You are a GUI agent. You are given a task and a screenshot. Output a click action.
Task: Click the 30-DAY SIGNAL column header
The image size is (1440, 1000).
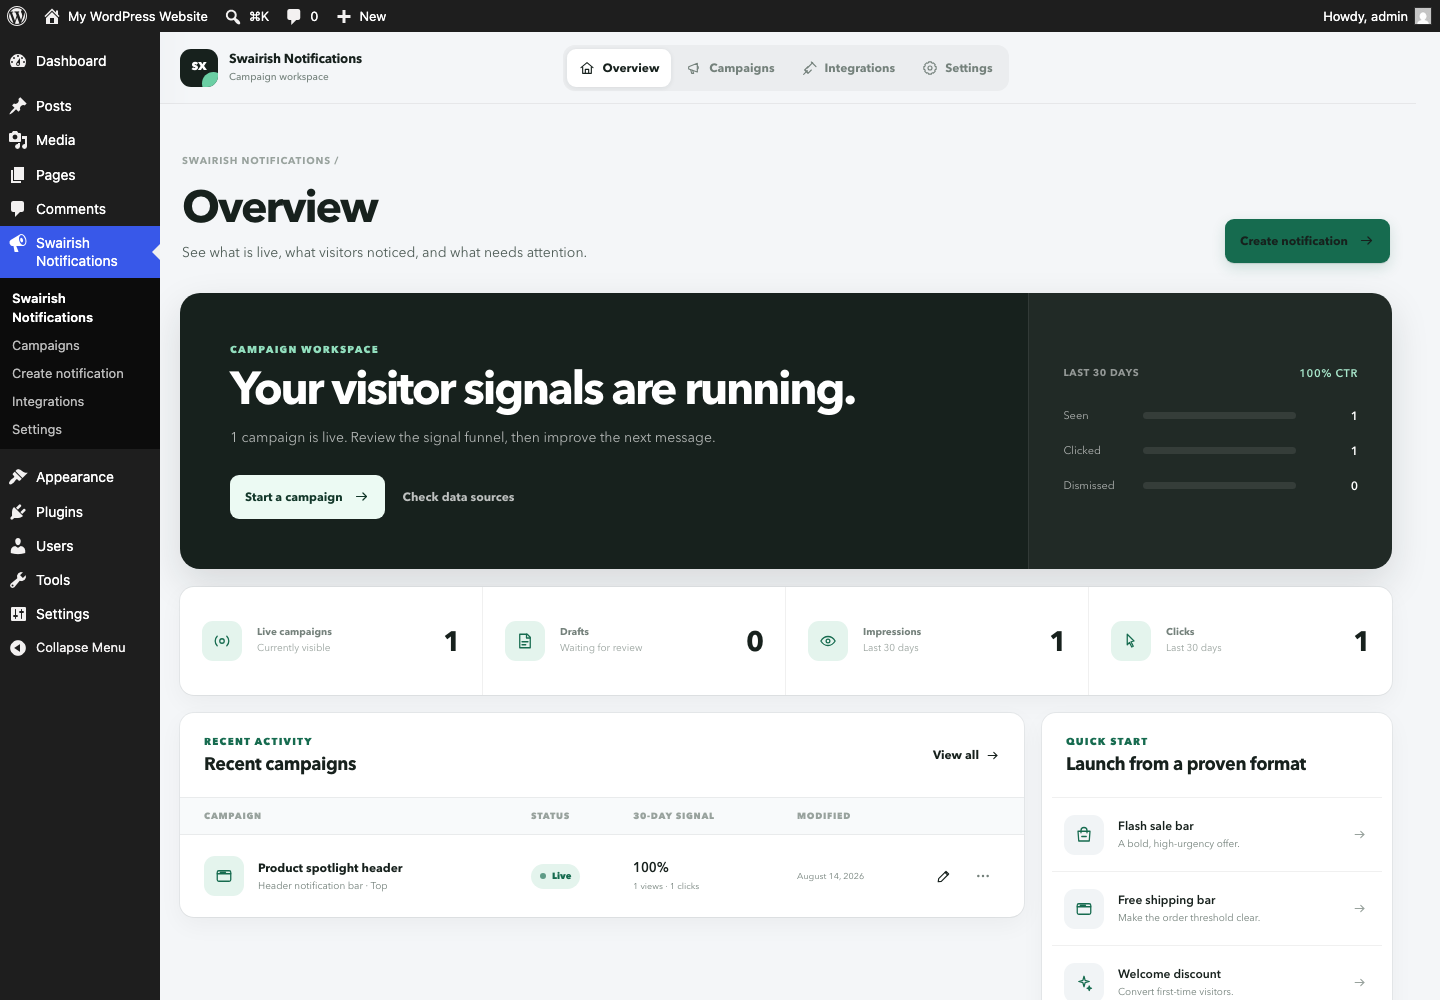[x=674, y=816]
